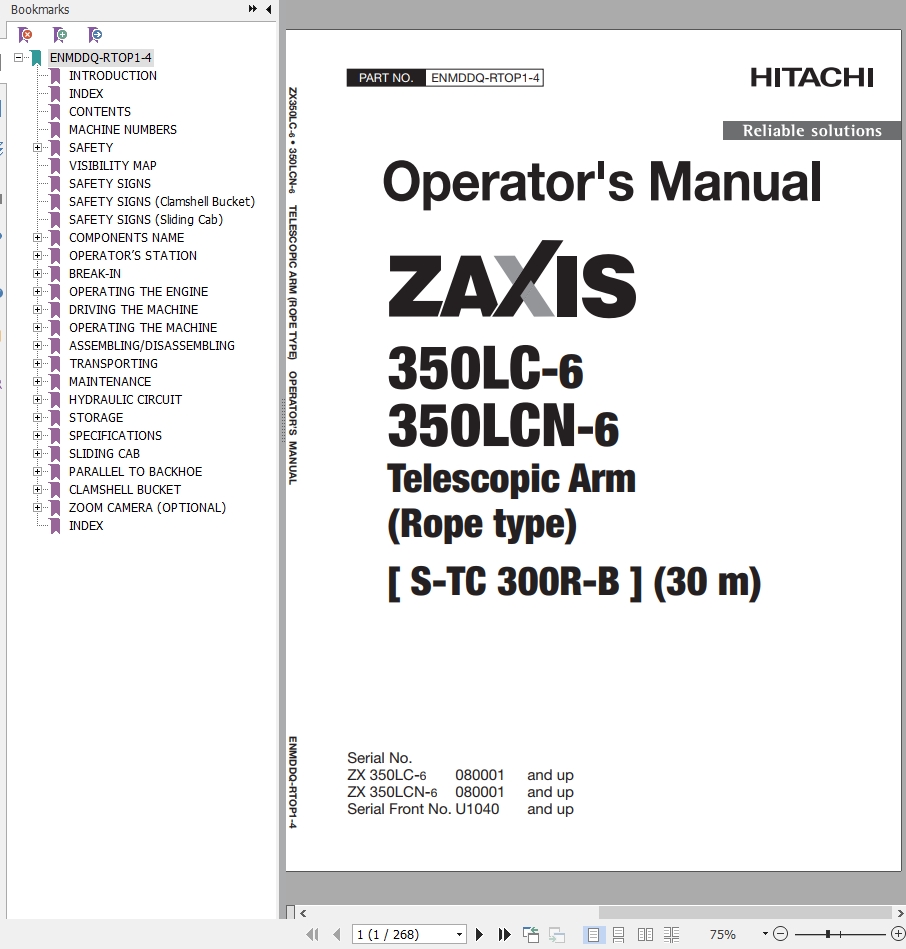Open SAFETY SIGNS (Clamshell Bucket) bookmark
This screenshot has width=906, height=949.
pos(162,202)
